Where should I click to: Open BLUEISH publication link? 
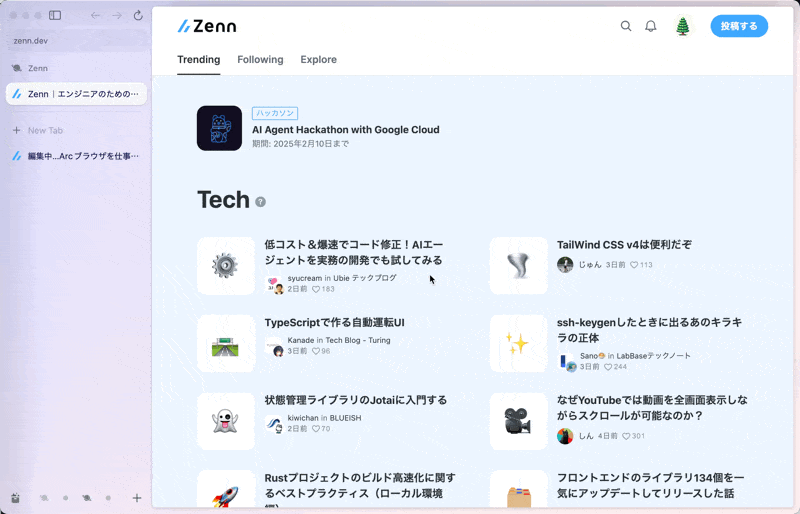coord(345,418)
